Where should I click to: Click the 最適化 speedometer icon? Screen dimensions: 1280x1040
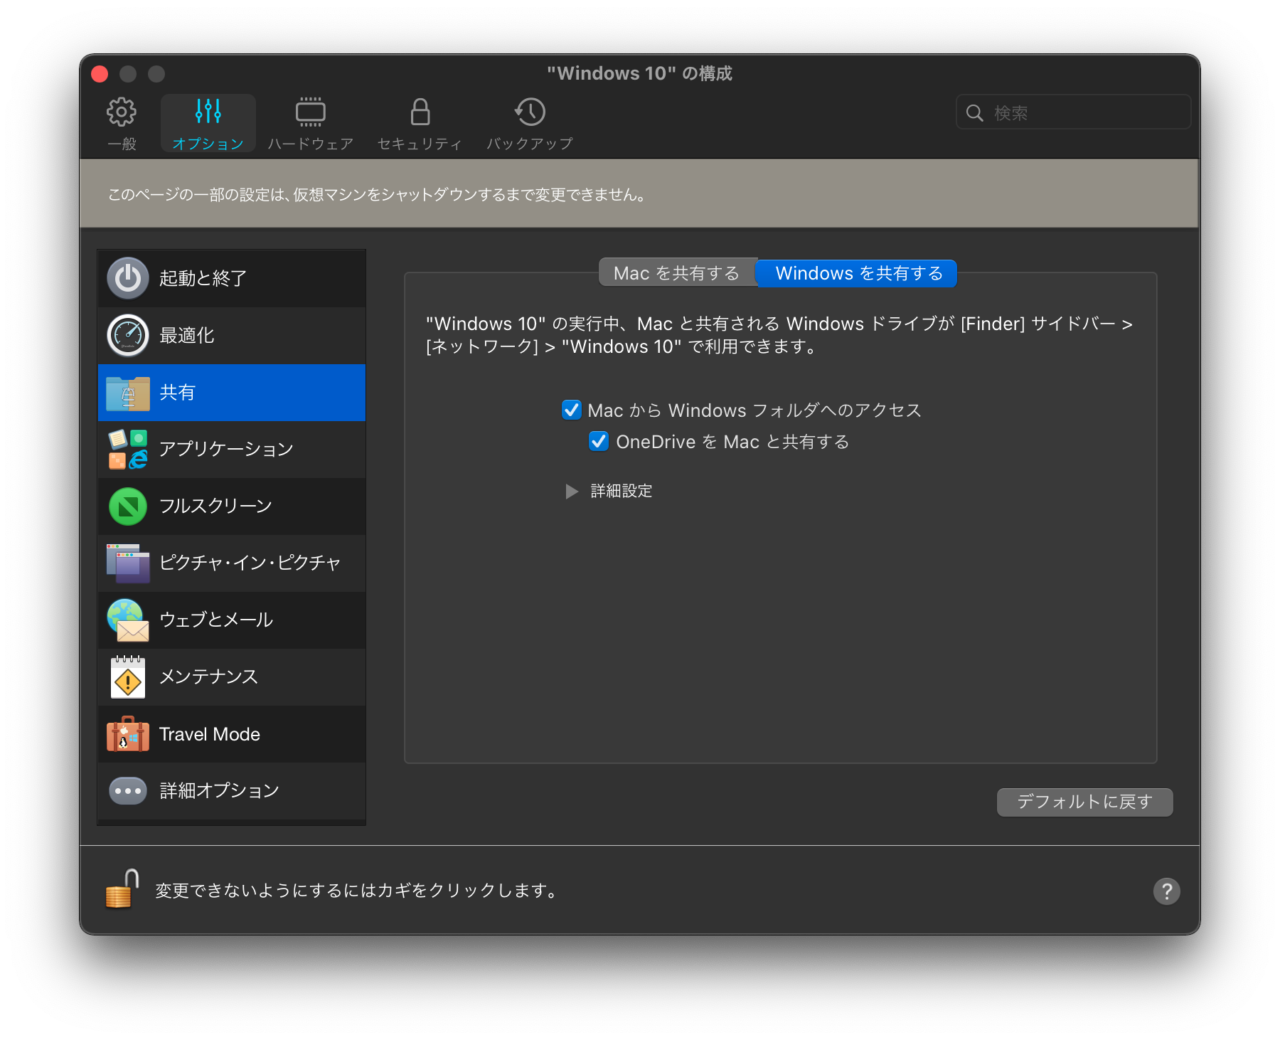128,335
